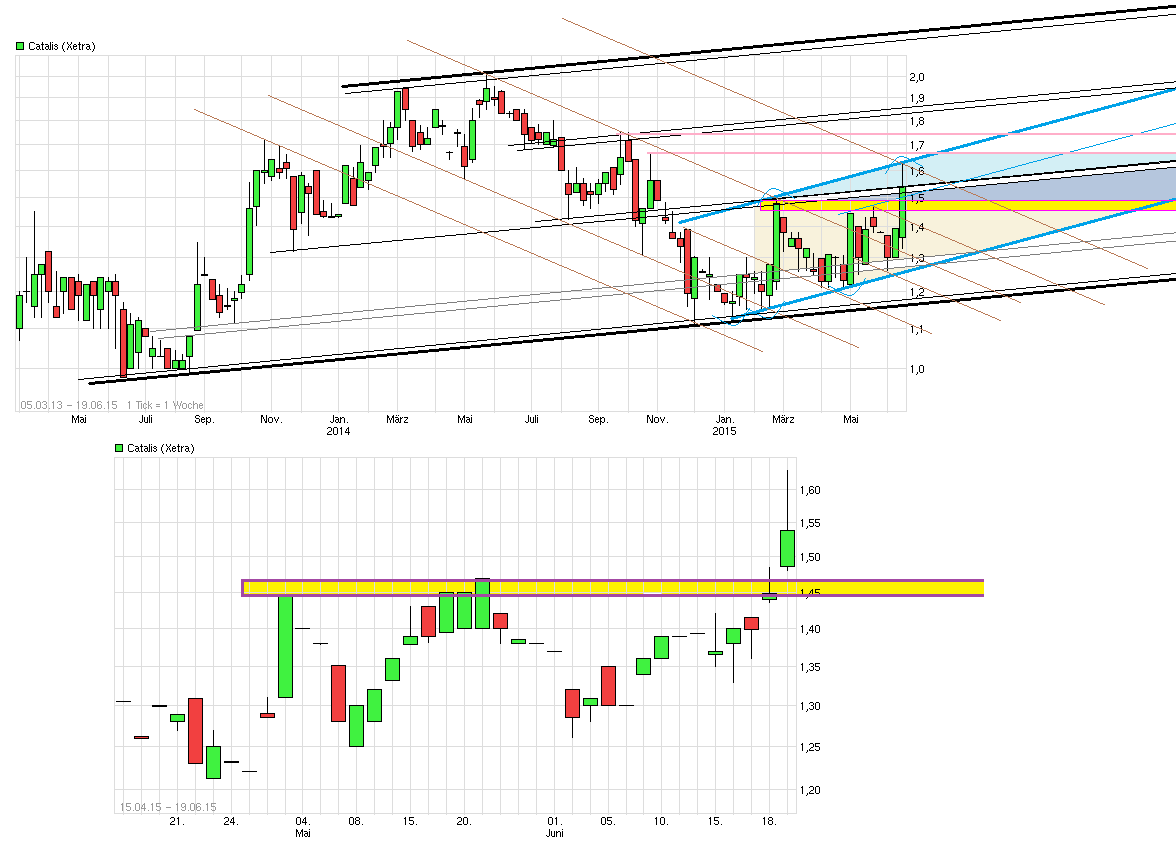
Task: Click the 1,5 price label on upper axis
Action: click(916, 198)
